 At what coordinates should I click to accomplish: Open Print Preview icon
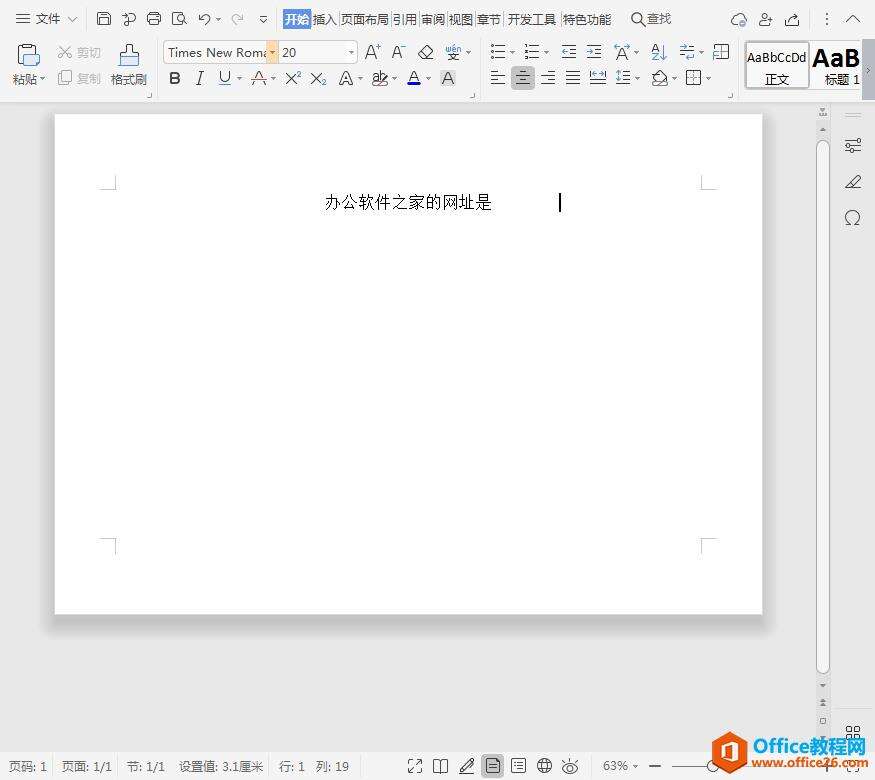pos(179,19)
